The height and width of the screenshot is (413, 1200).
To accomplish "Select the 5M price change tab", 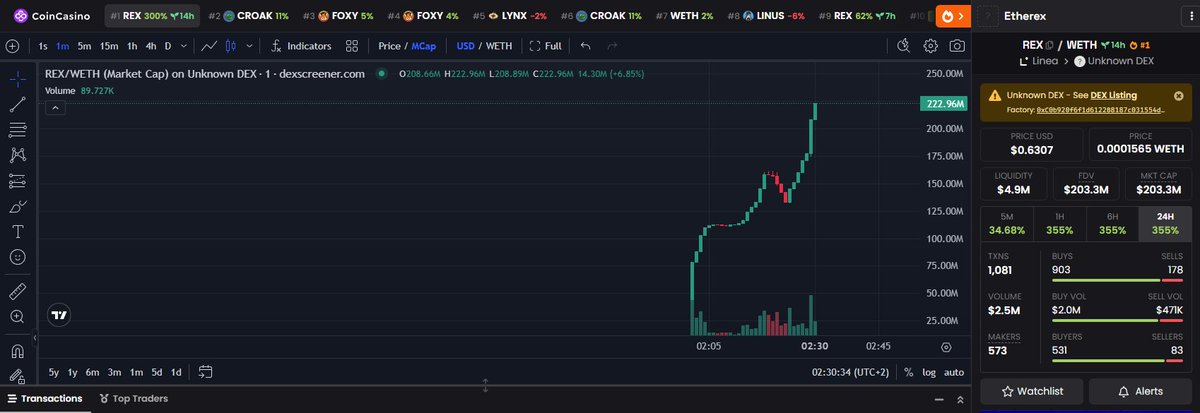I will (x=1007, y=223).
